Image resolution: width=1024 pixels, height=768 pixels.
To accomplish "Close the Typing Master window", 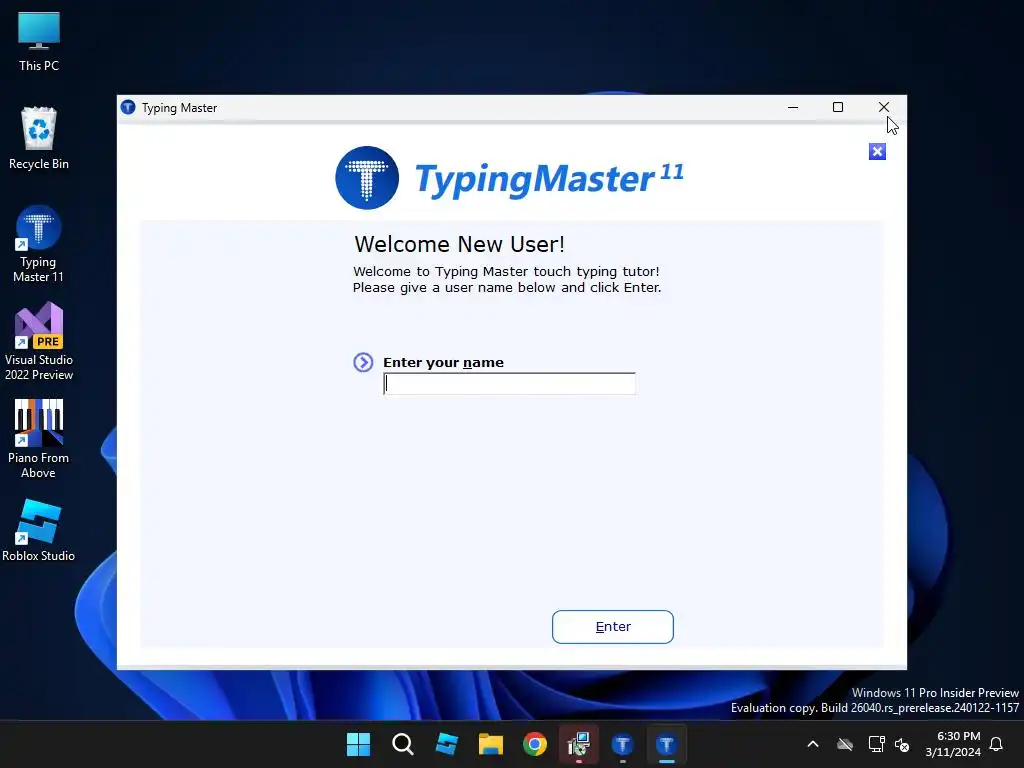I will (884, 108).
